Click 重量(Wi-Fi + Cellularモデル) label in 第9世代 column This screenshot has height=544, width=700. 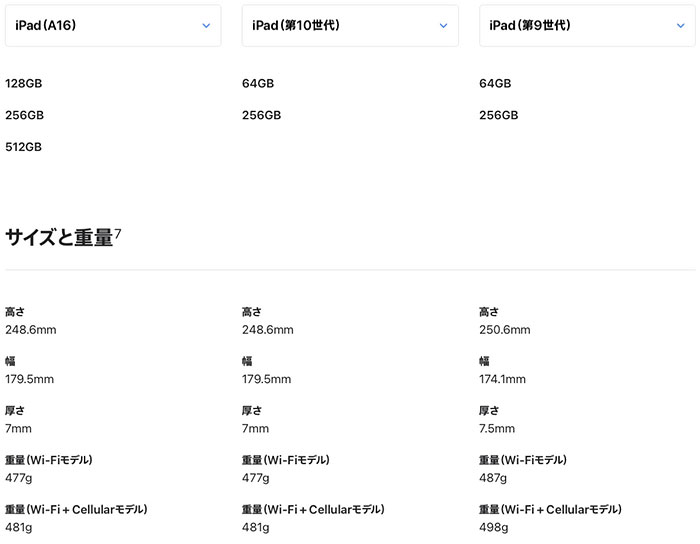coord(550,509)
